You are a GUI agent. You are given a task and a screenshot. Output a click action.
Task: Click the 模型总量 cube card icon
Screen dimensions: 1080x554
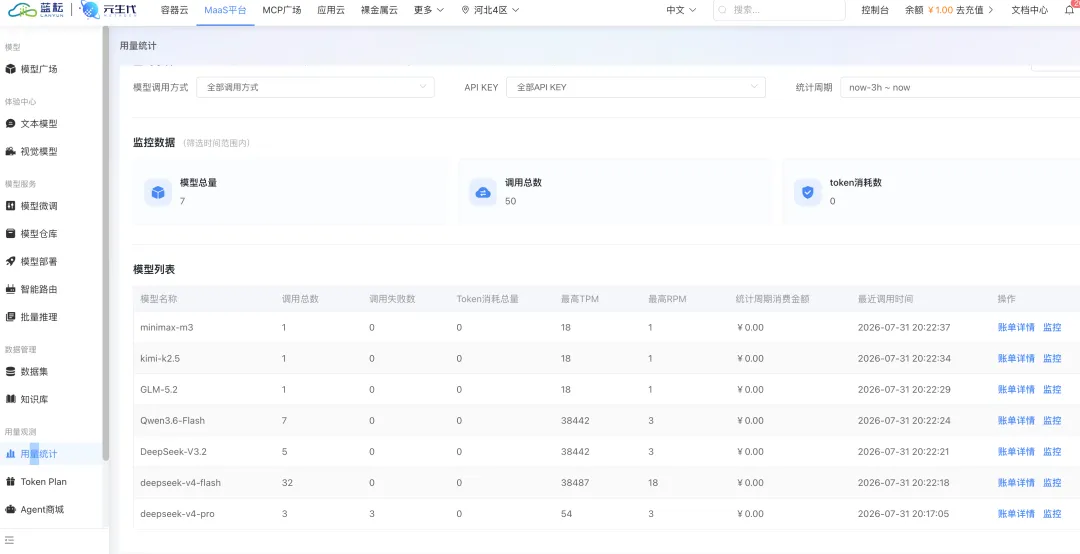coord(158,192)
